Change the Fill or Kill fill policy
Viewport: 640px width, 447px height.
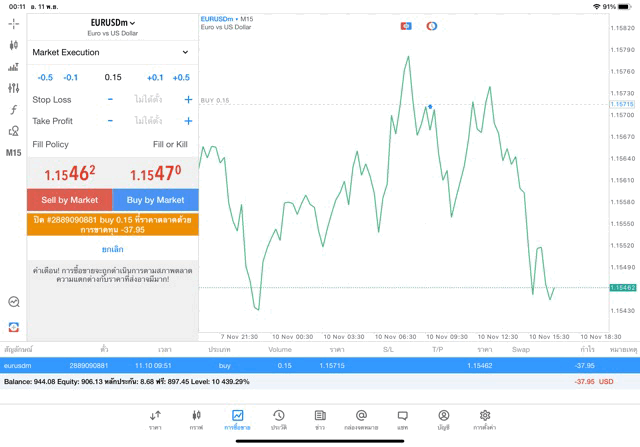pos(170,144)
